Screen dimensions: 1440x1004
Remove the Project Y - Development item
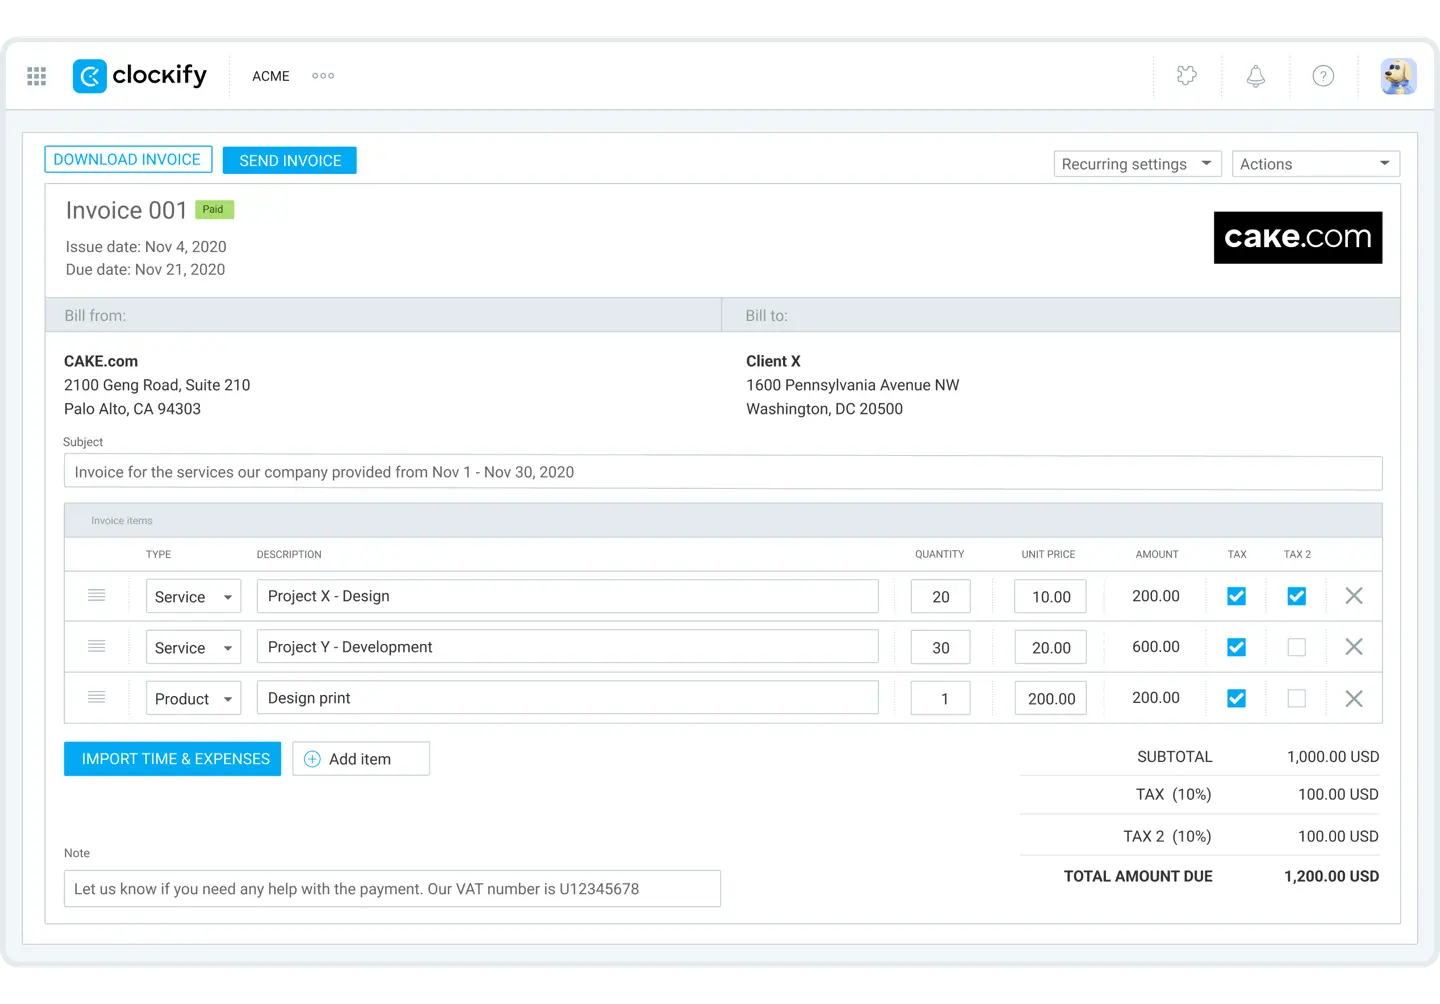[1354, 647]
